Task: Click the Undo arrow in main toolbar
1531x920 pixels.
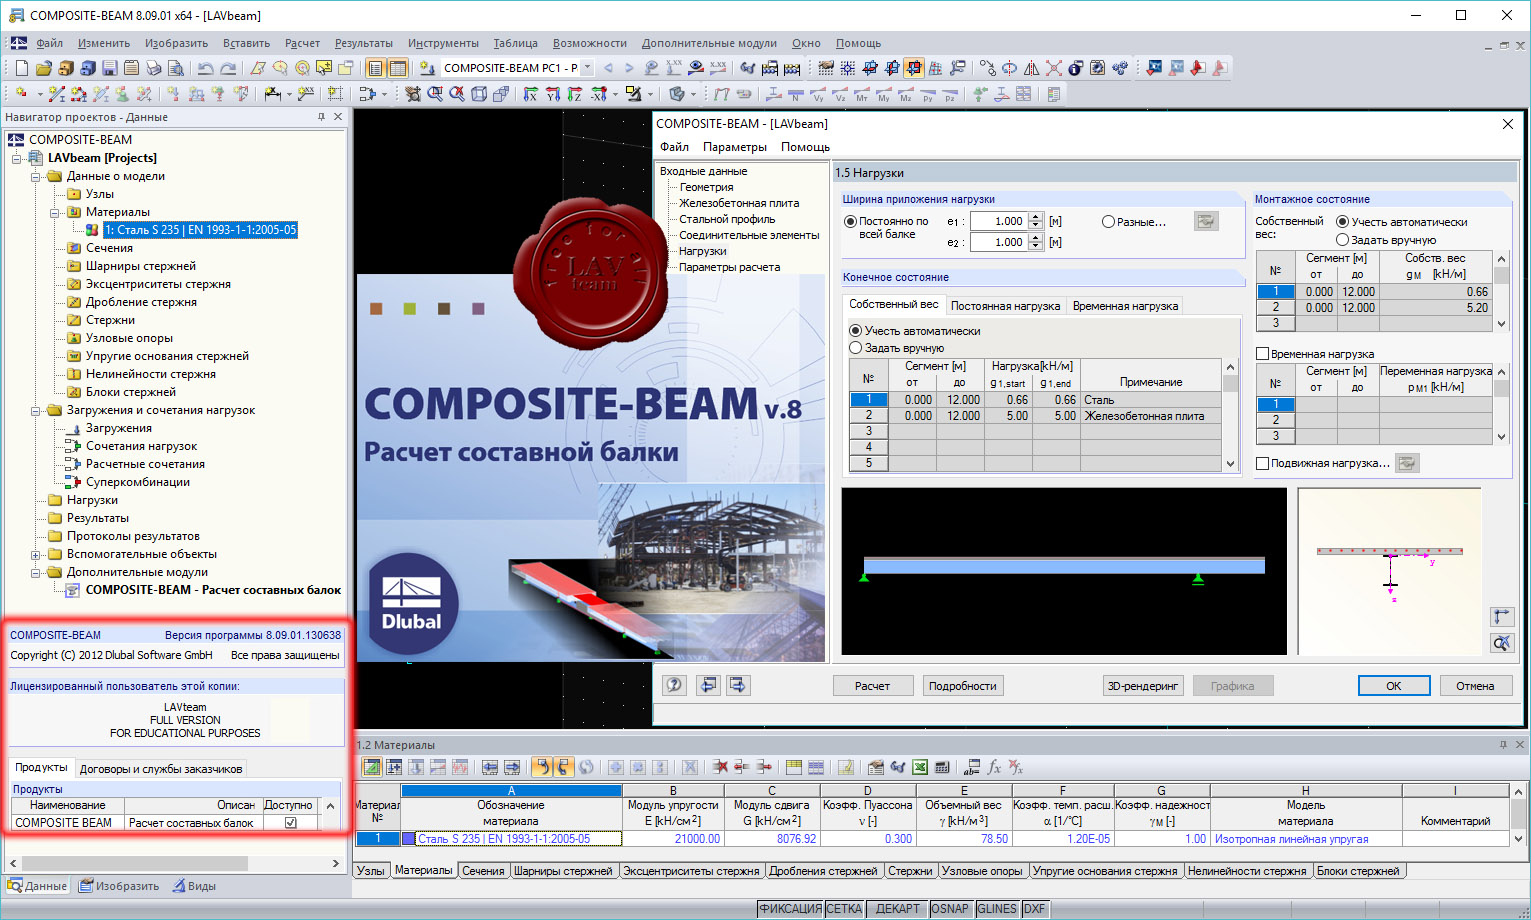Action: click(205, 68)
